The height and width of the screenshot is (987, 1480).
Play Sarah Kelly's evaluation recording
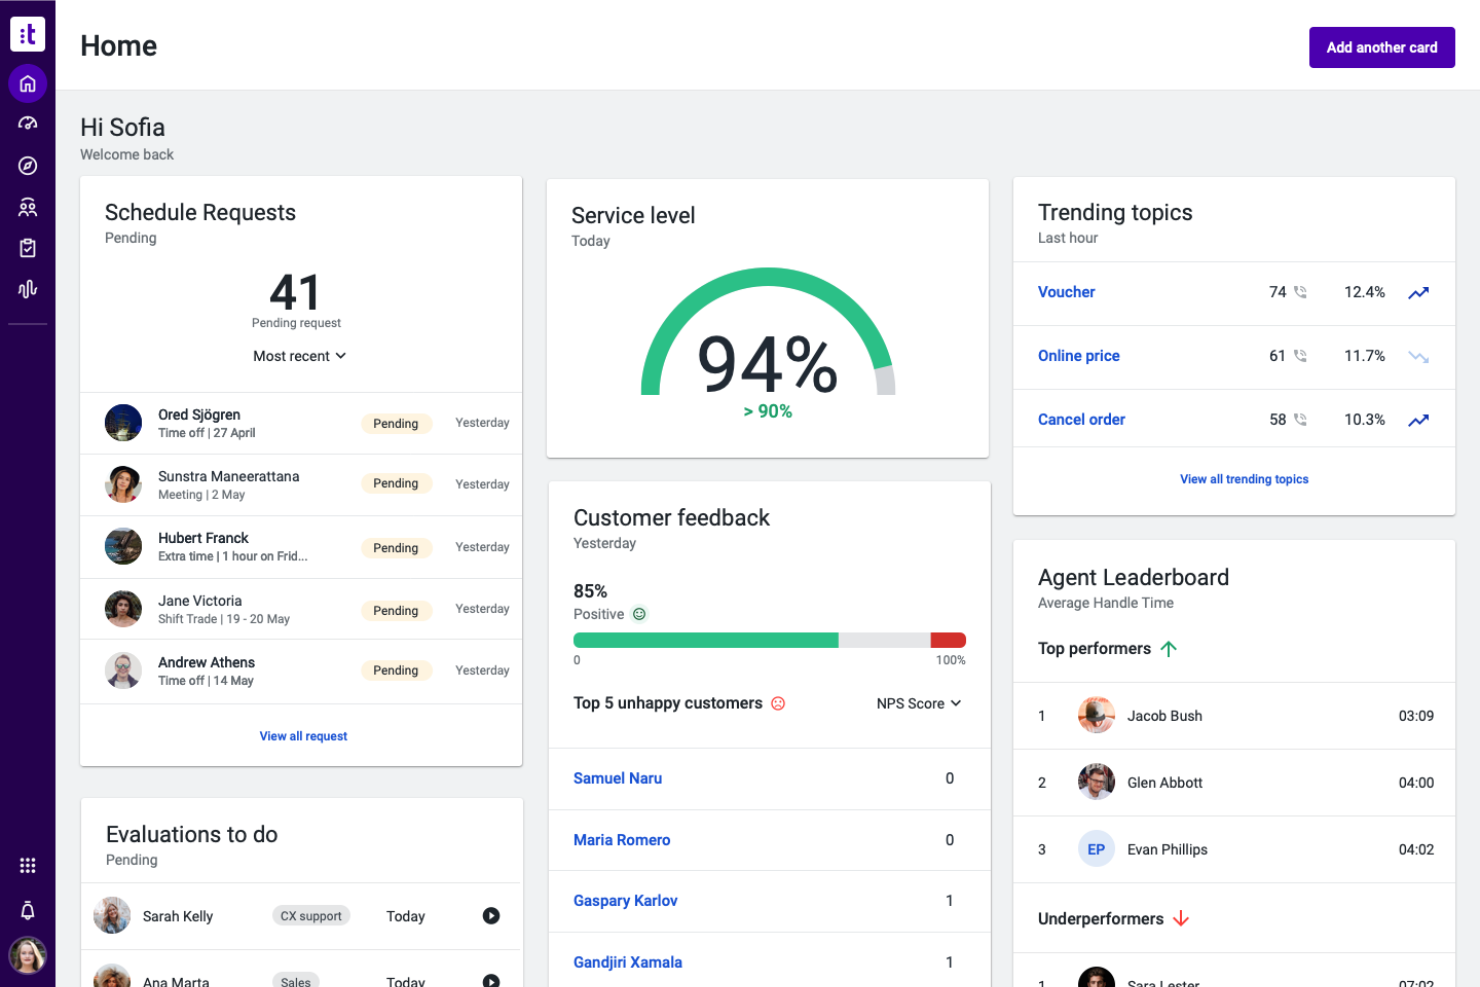pos(490,916)
